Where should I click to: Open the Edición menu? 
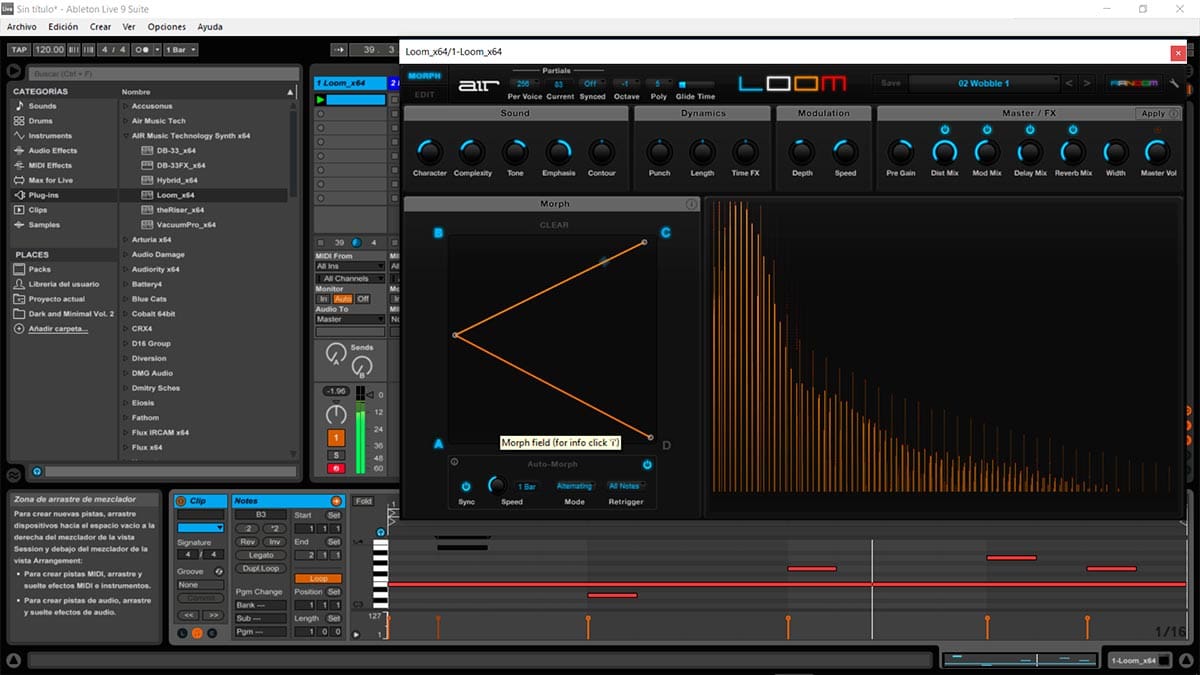pyautogui.click(x=63, y=27)
